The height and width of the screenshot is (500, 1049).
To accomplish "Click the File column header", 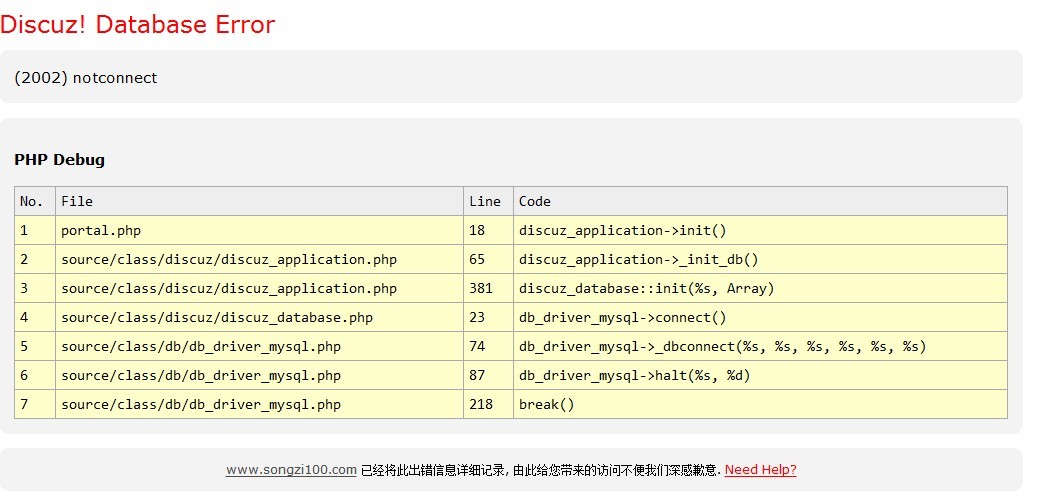I will click(260, 201).
